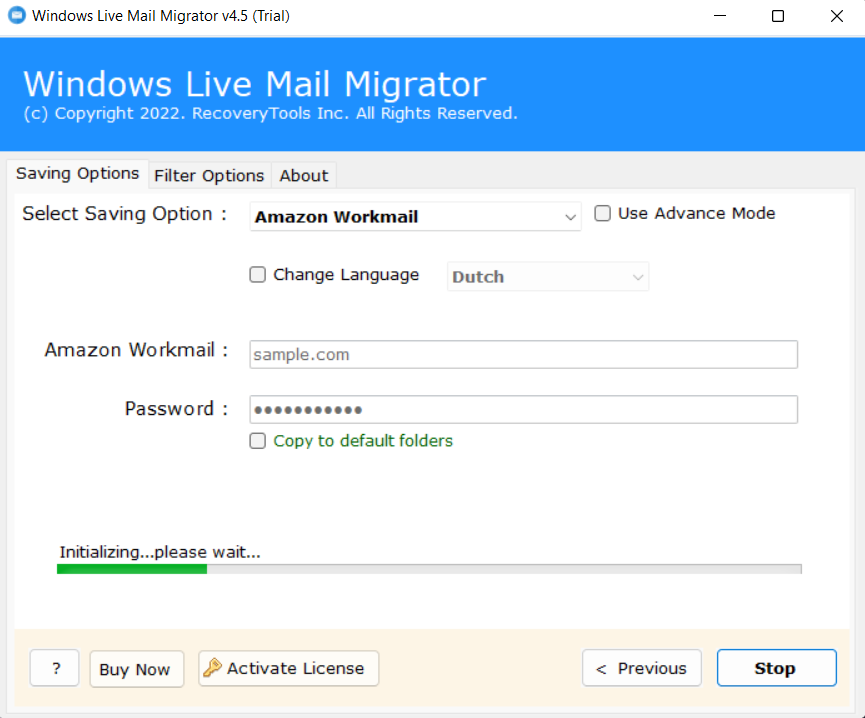Viewport: 865px width, 718px height.
Task: Tick the Change Language checkbox
Action: coord(258,275)
